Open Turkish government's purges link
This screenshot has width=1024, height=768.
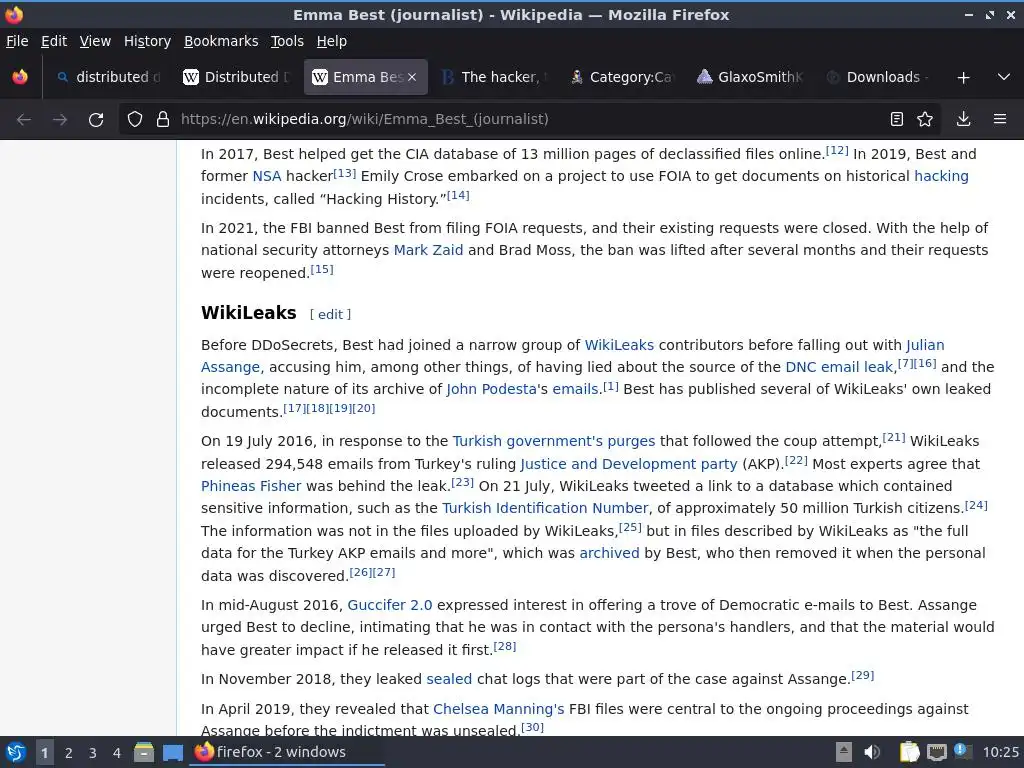(553, 441)
